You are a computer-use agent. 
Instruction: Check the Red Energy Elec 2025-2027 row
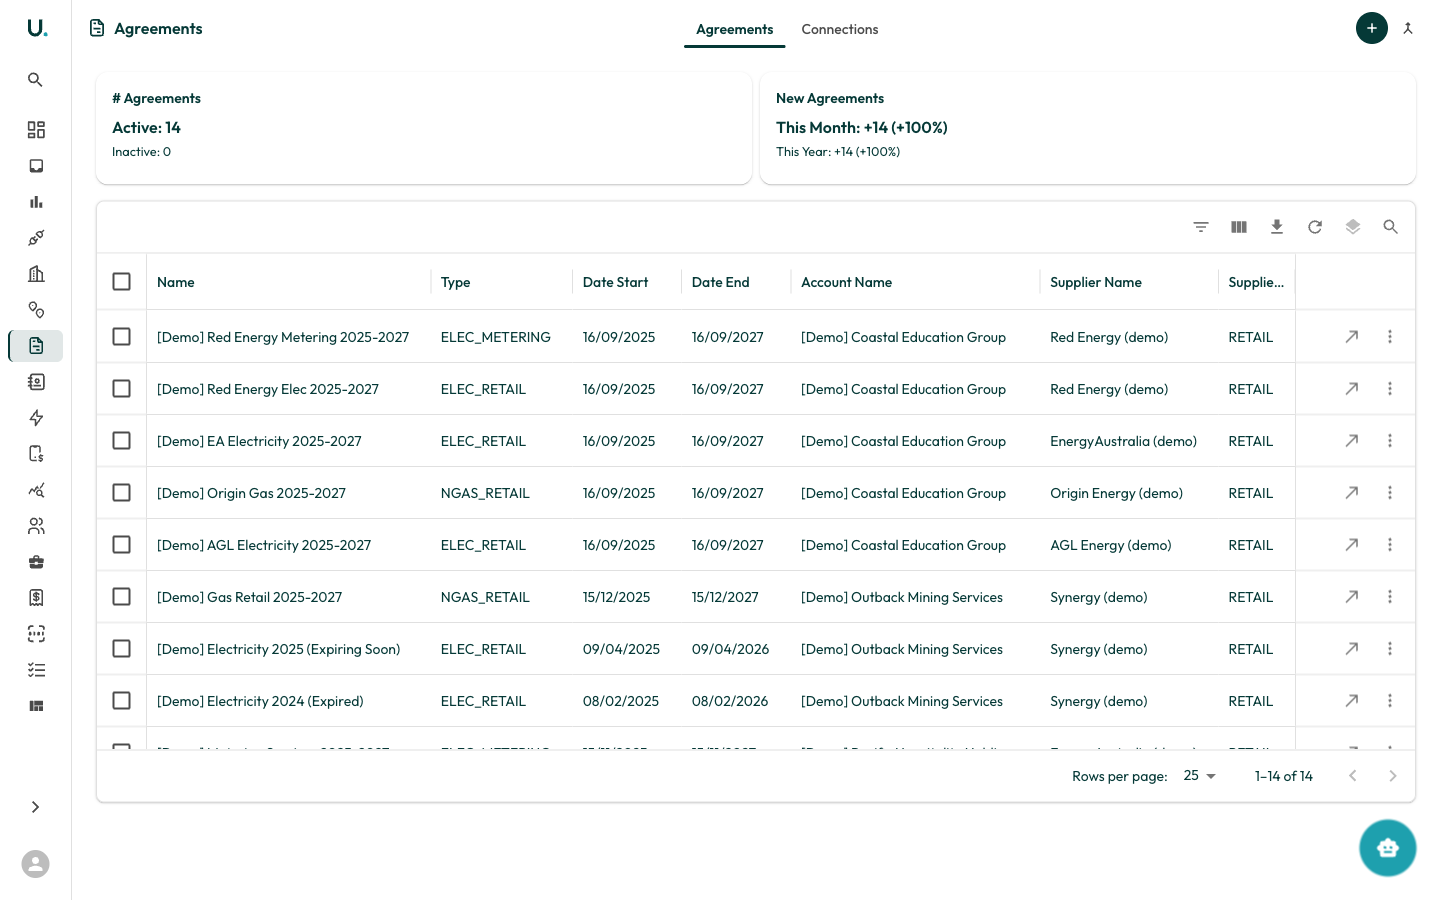tap(122, 389)
